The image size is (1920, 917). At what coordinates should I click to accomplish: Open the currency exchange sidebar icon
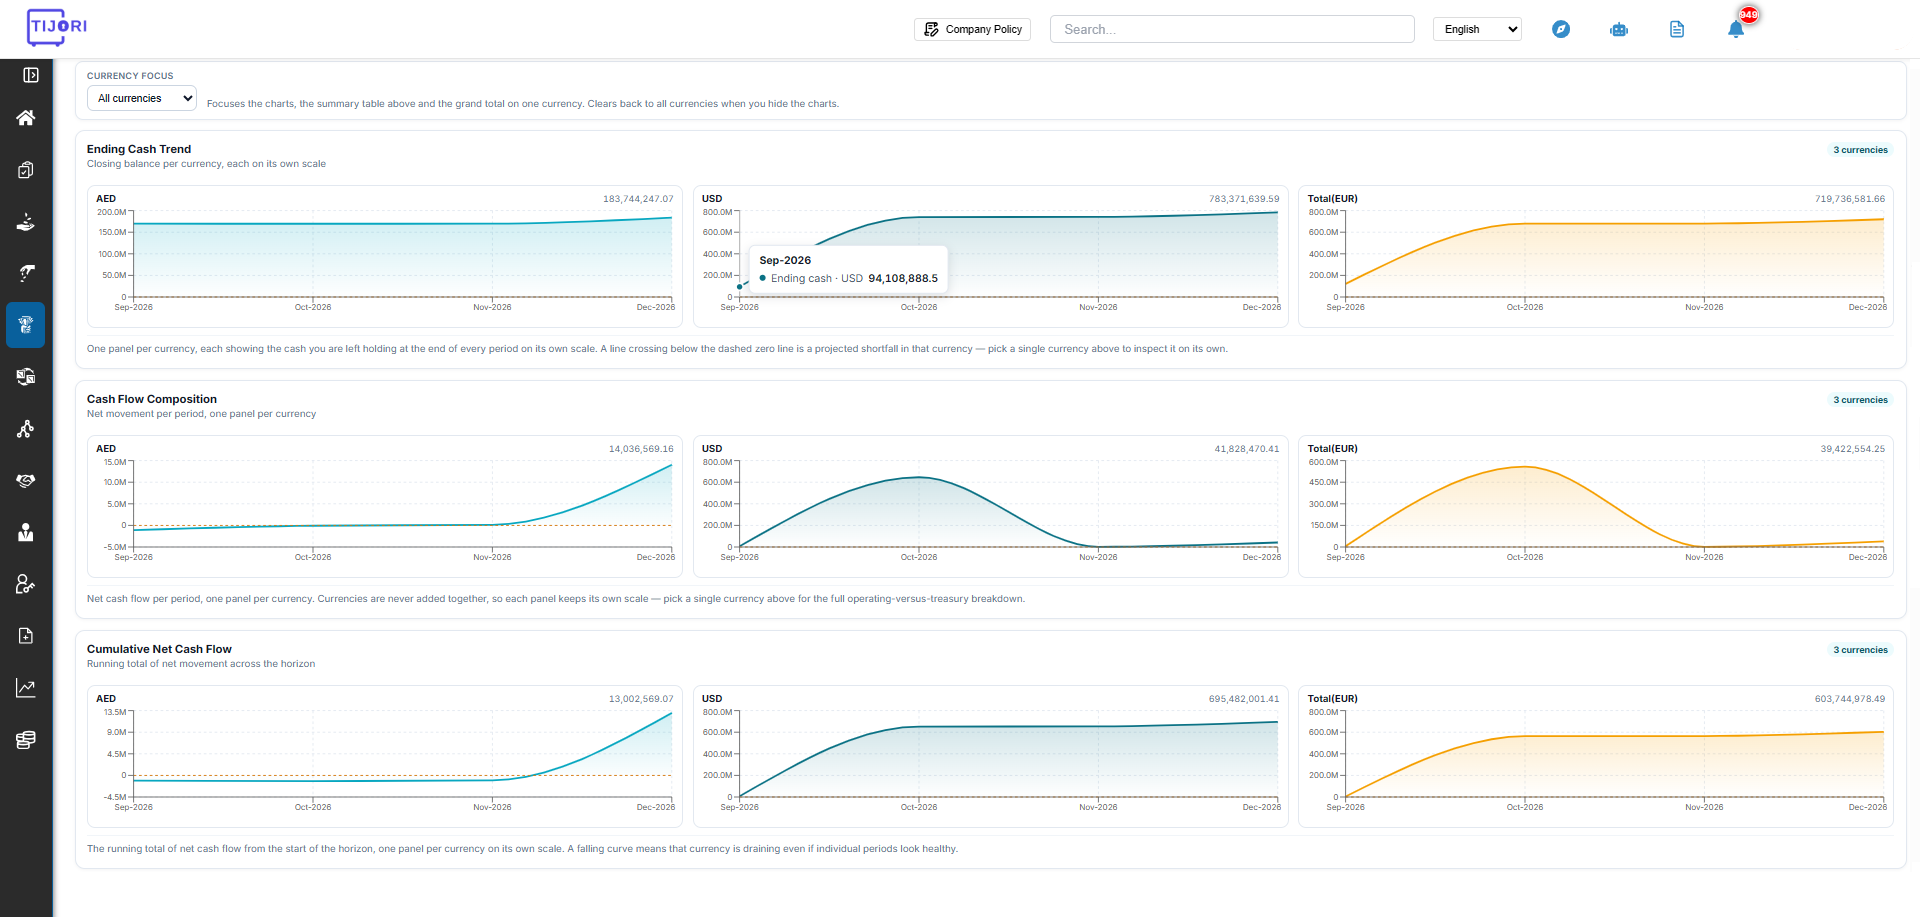(26, 377)
